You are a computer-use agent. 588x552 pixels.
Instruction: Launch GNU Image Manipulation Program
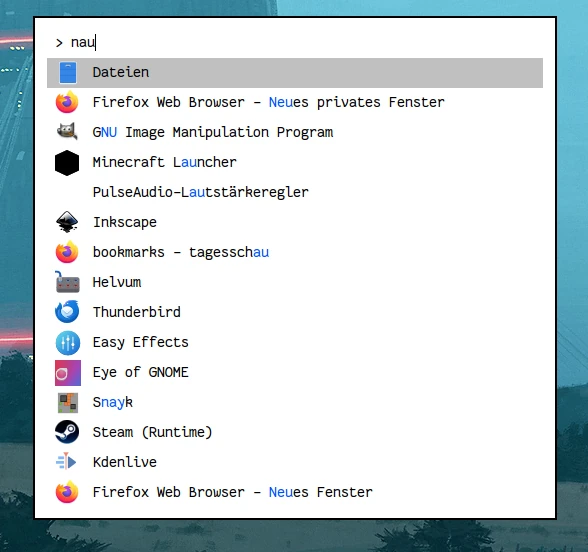click(295, 132)
